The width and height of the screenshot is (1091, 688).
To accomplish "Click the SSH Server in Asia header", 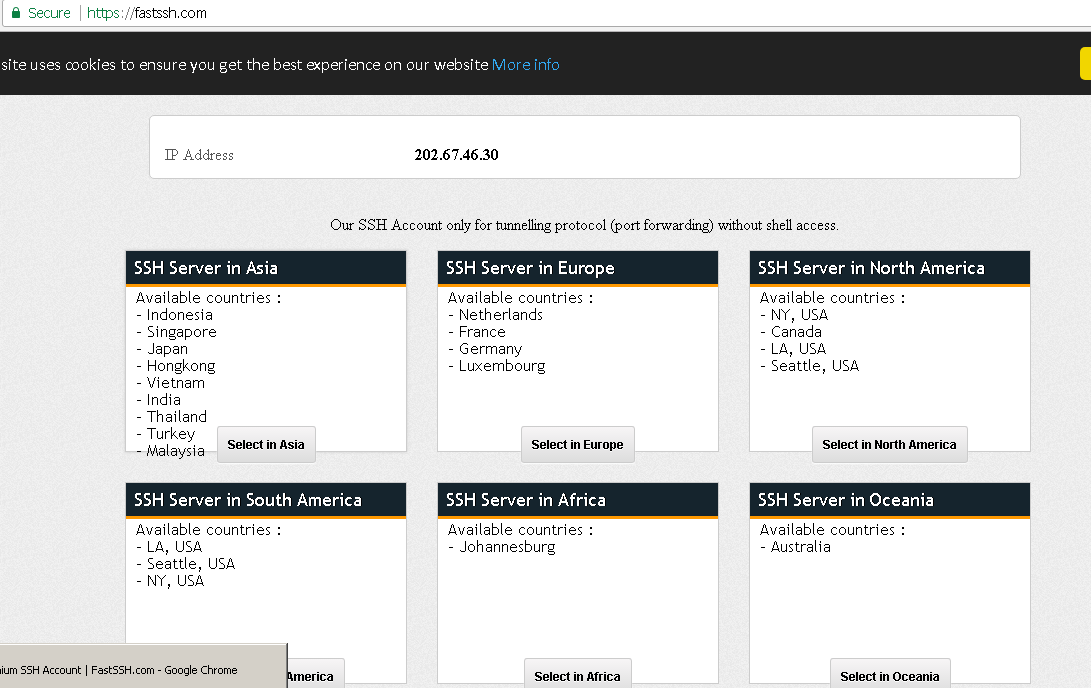I will pyautogui.click(x=206, y=268).
